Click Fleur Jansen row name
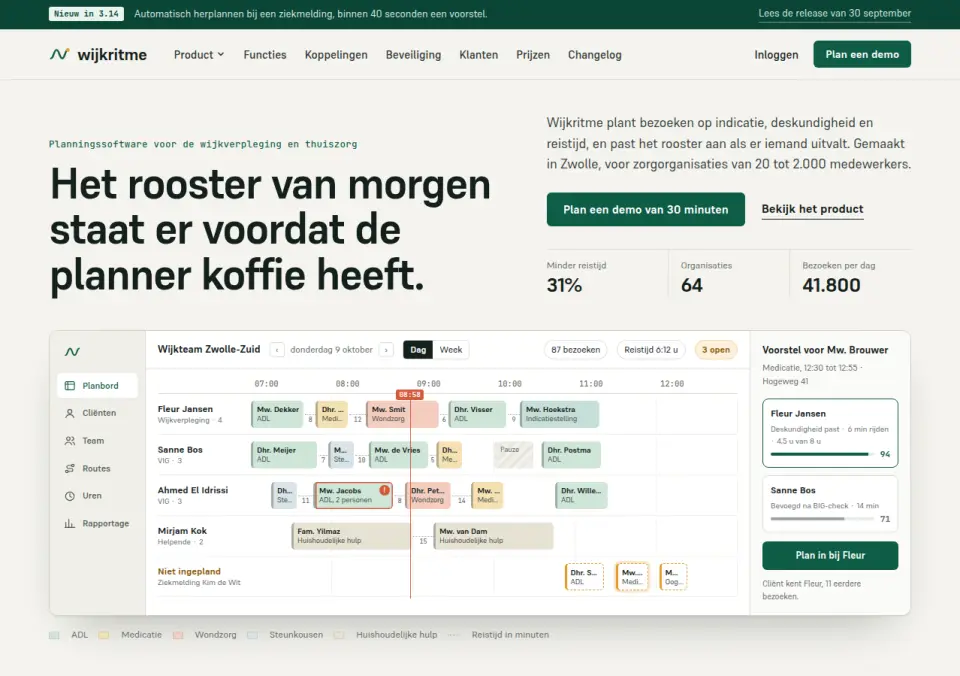The image size is (960, 676). 186,409
